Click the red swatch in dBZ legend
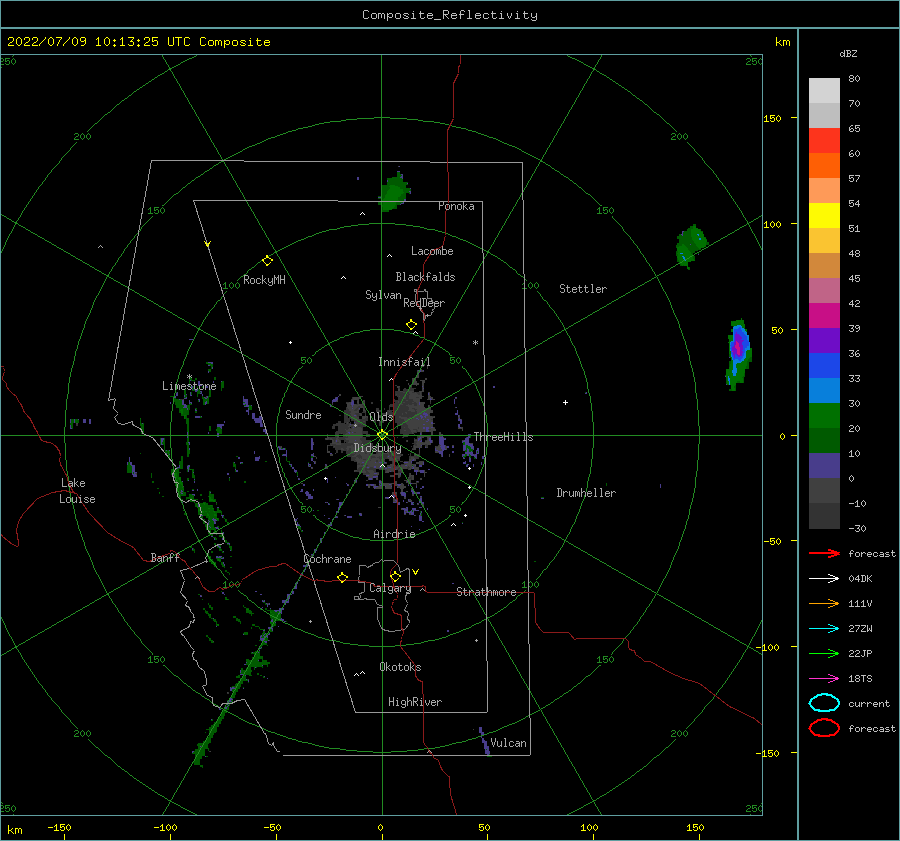The height and width of the screenshot is (841, 900). (824, 141)
